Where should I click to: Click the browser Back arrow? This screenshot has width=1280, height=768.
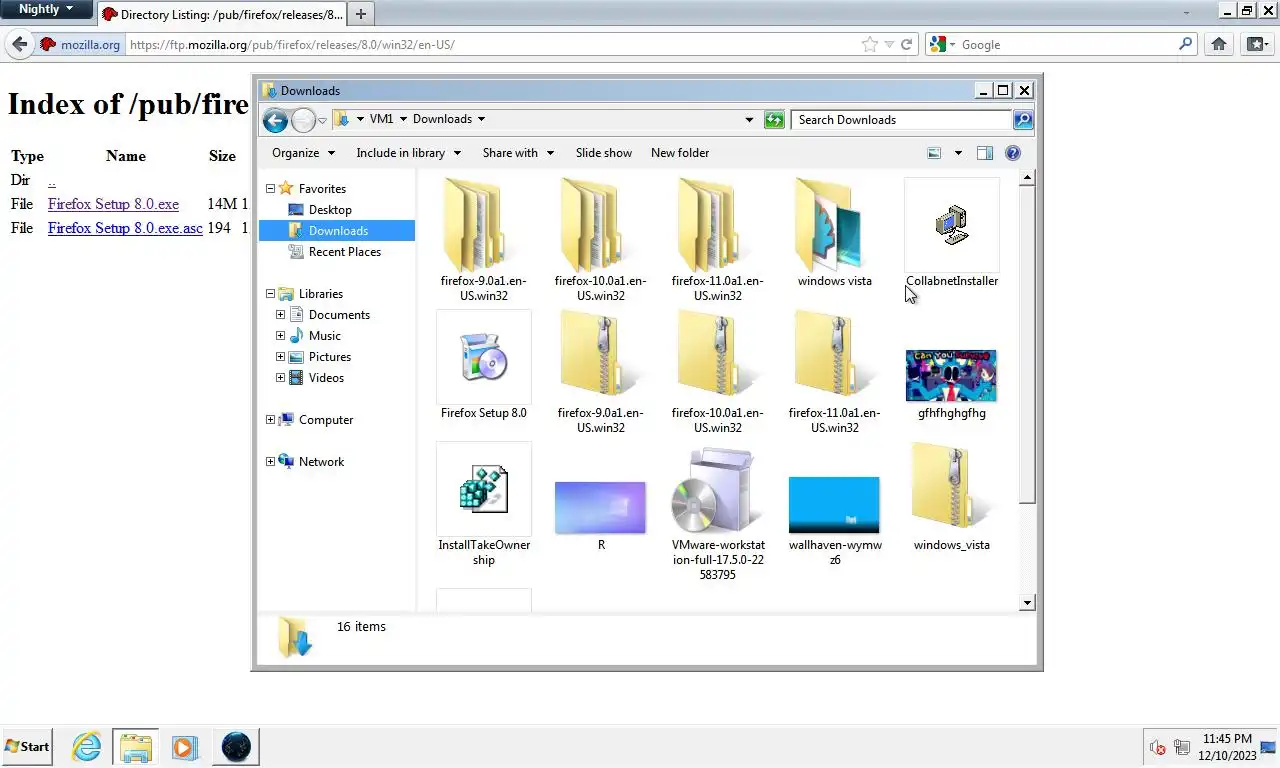19,44
